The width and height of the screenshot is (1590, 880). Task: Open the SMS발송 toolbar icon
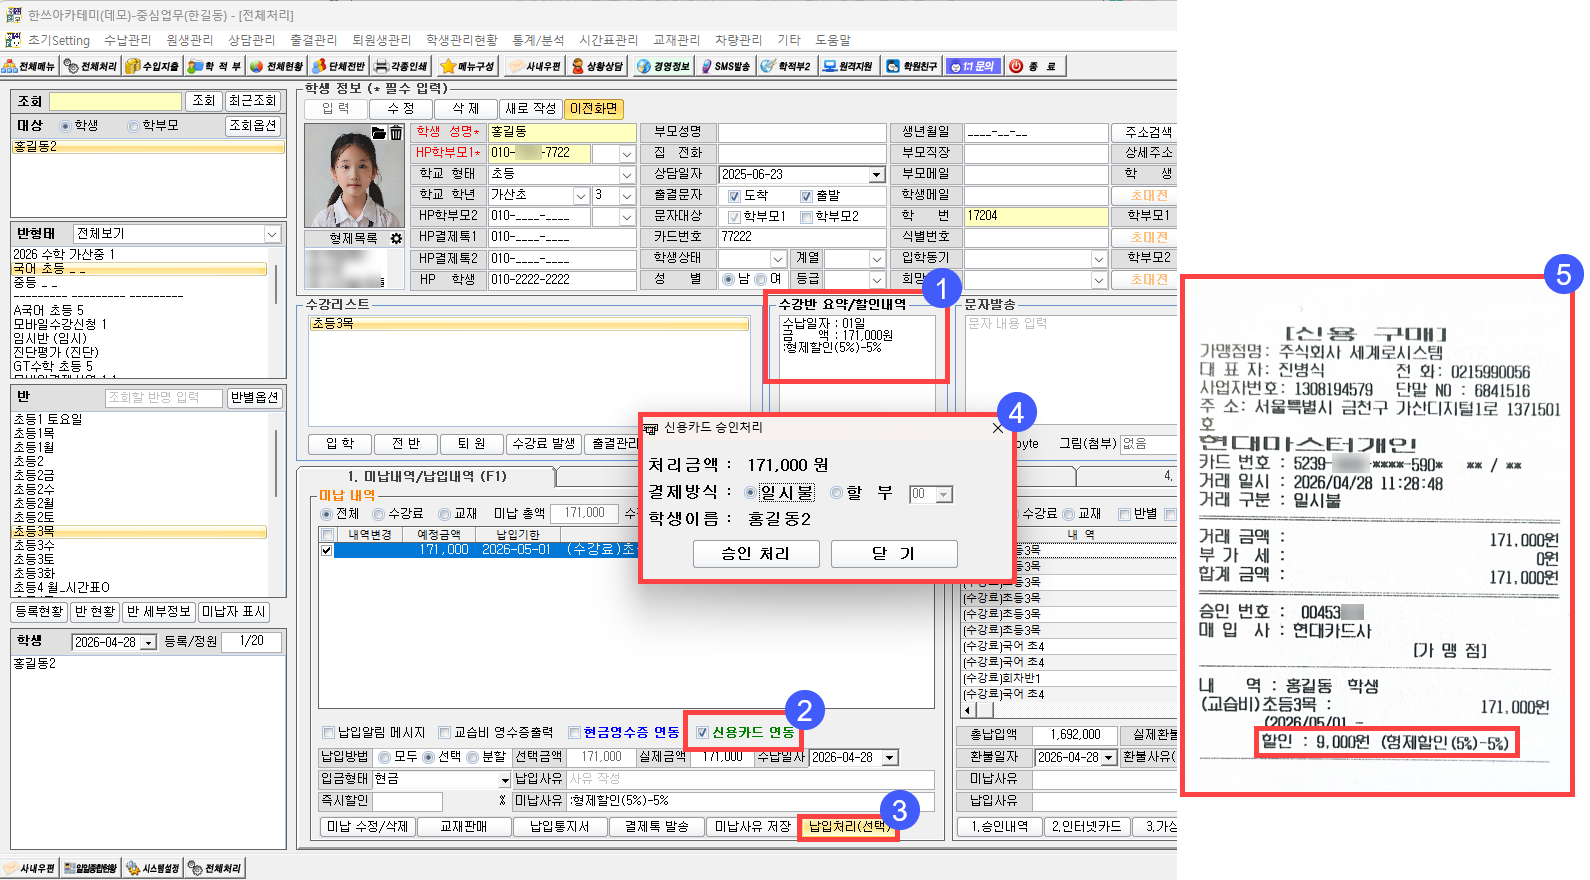click(x=725, y=66)
